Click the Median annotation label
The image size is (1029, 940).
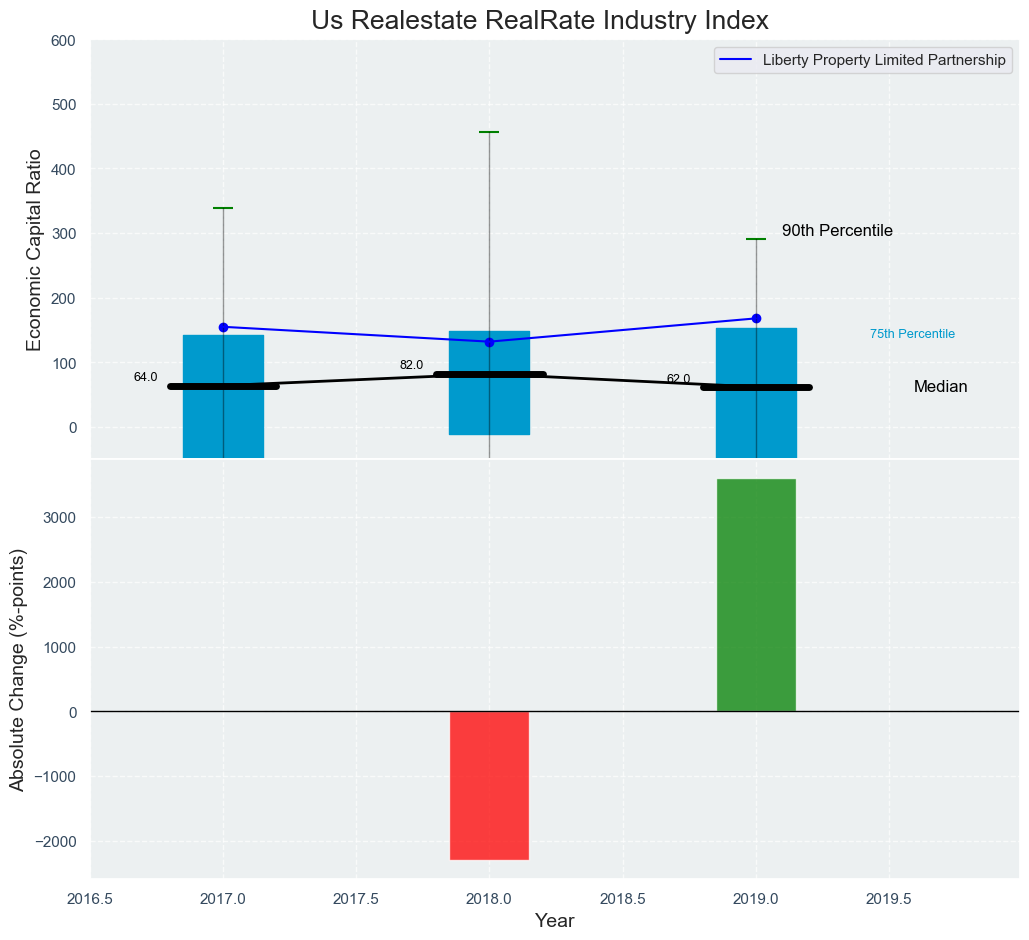point(940,387)
